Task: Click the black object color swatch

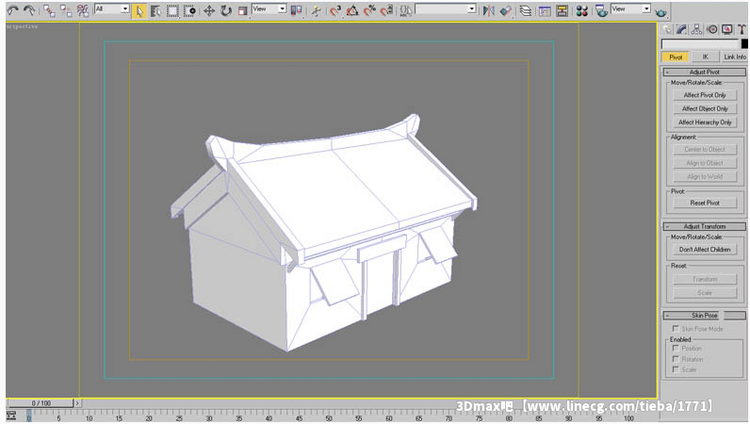Action: [x=744, y=44]
